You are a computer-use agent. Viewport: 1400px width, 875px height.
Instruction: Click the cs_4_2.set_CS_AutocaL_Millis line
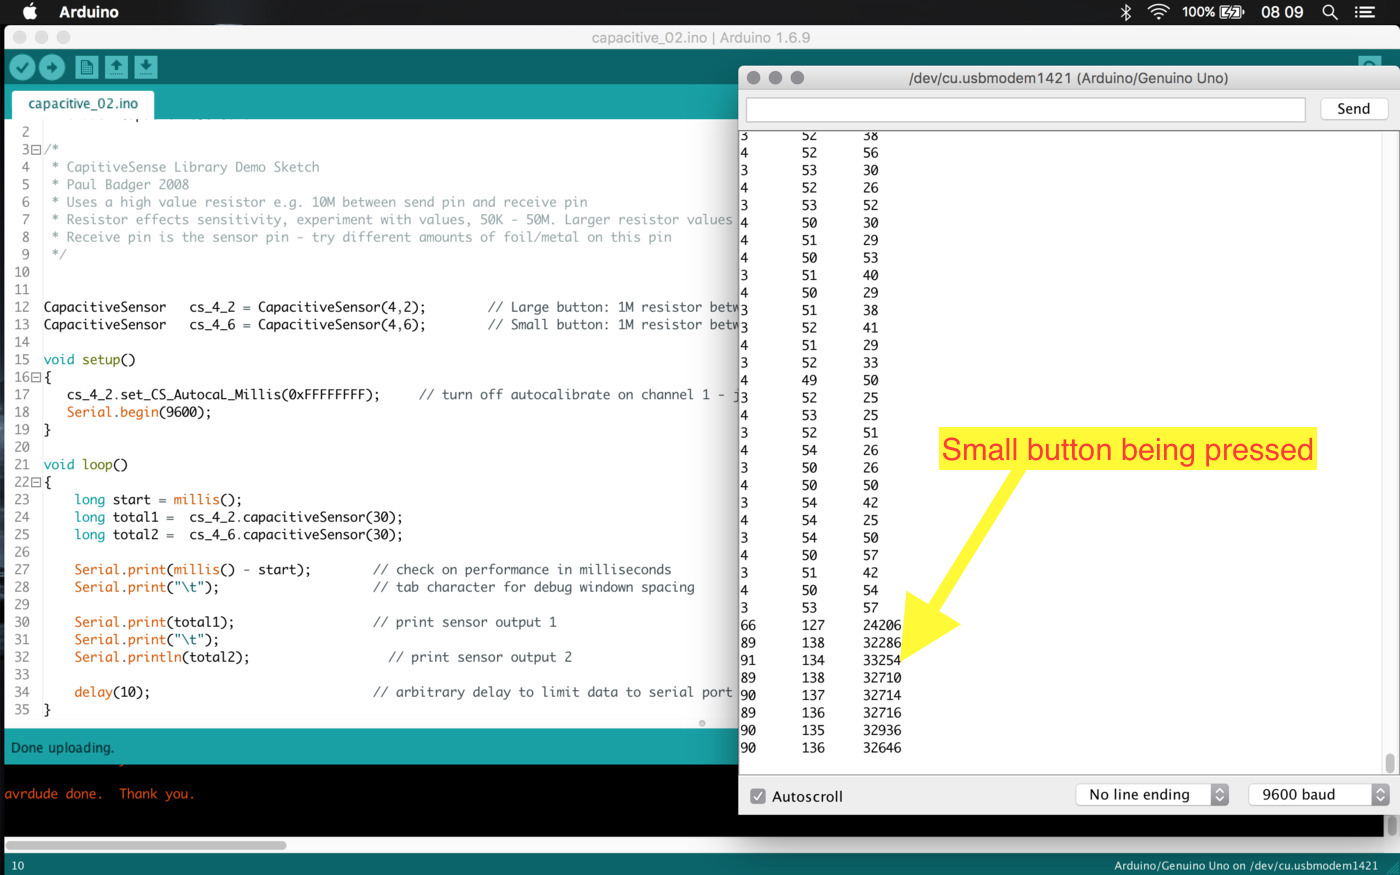coord(223,395)
